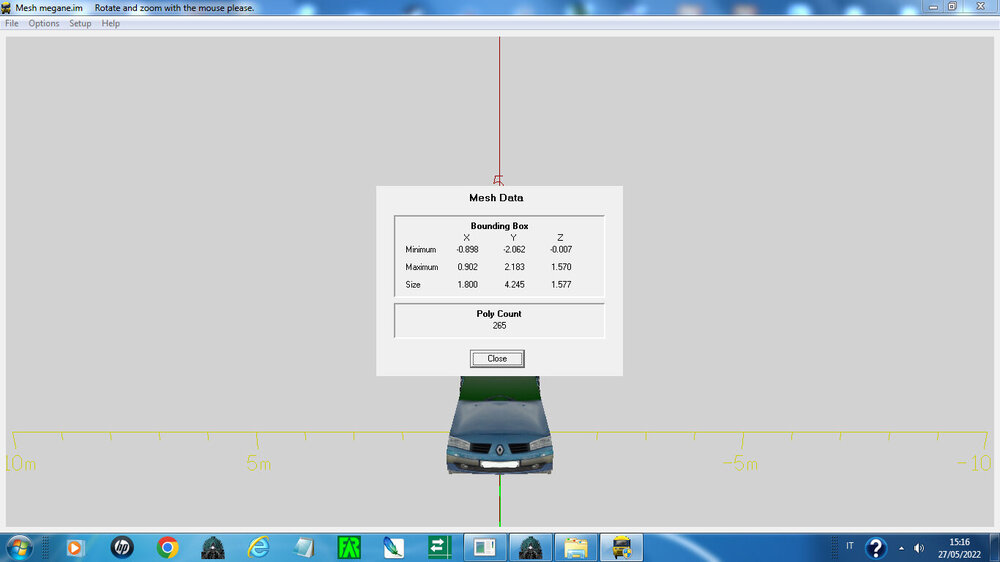Click the 5m ruler label
Image resolution: width=1000 pixels, height=562 pixels.
(x=258, y=464)
